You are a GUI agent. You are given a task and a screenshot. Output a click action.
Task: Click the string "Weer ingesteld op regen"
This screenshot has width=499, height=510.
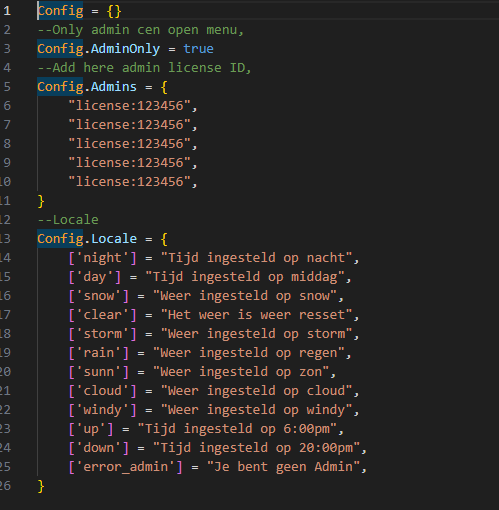point(249,353)
